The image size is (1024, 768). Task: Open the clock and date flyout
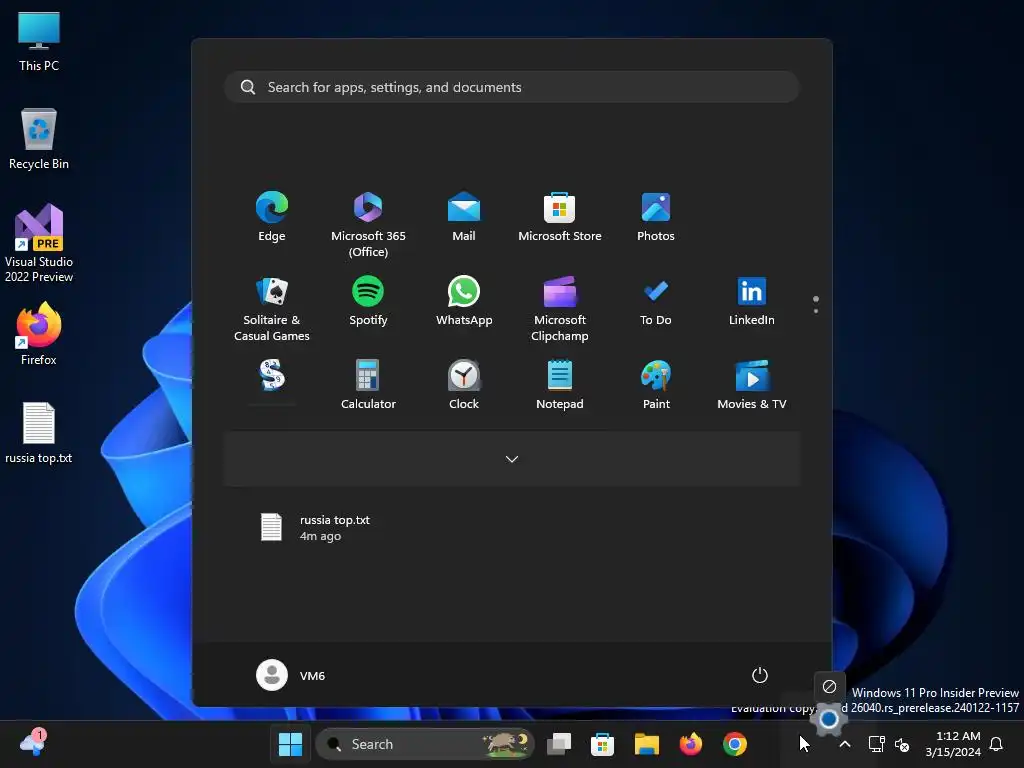[x=953, y=744]
